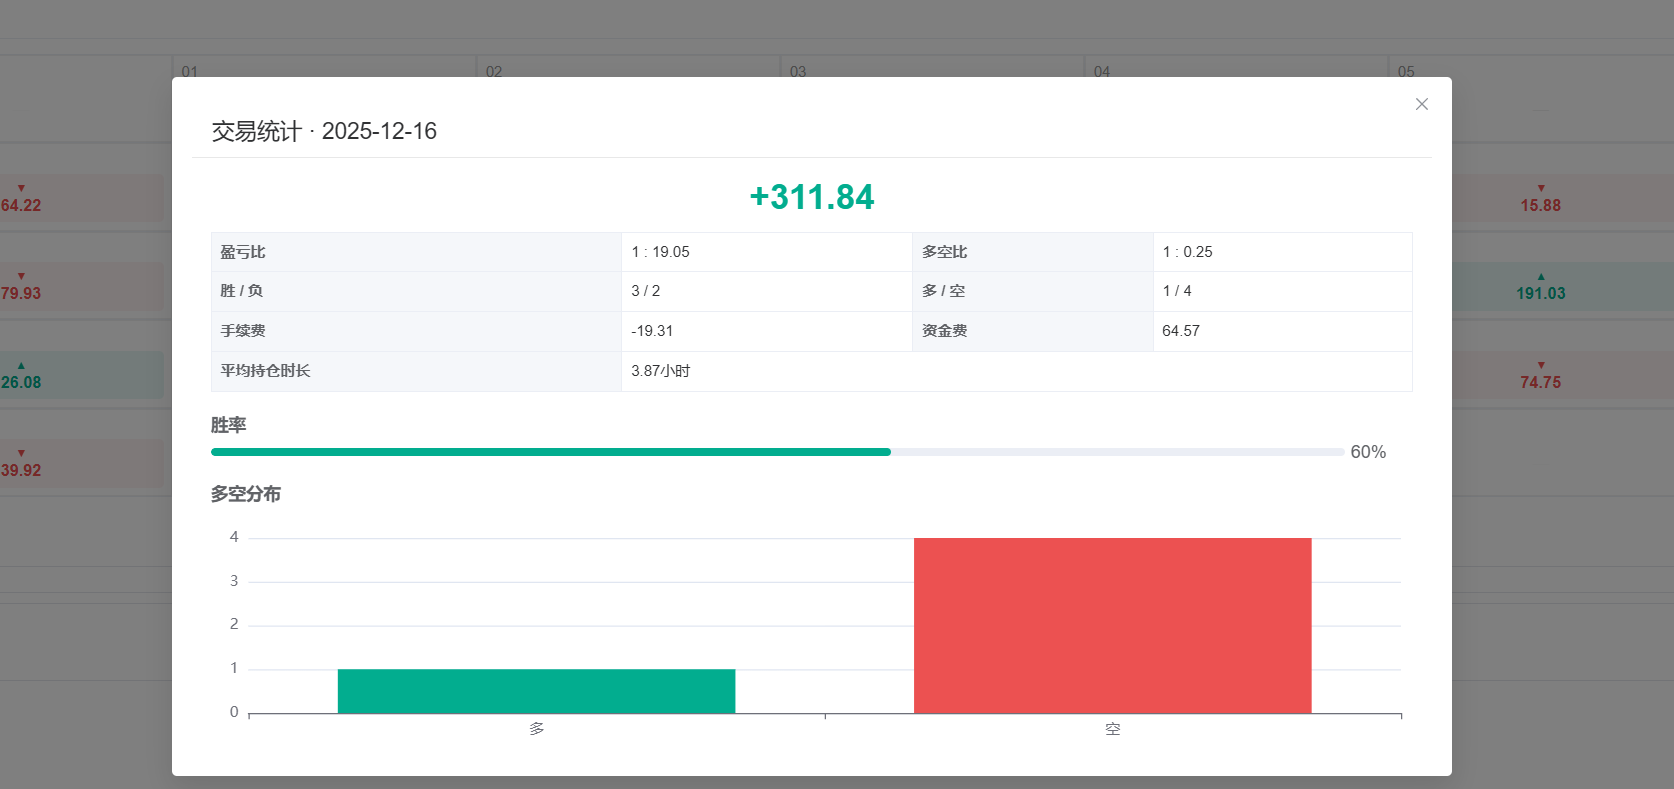Click the 资金费 value 64.57
The height and width of the screenshot is (789, 1674).
(1181, 331)
